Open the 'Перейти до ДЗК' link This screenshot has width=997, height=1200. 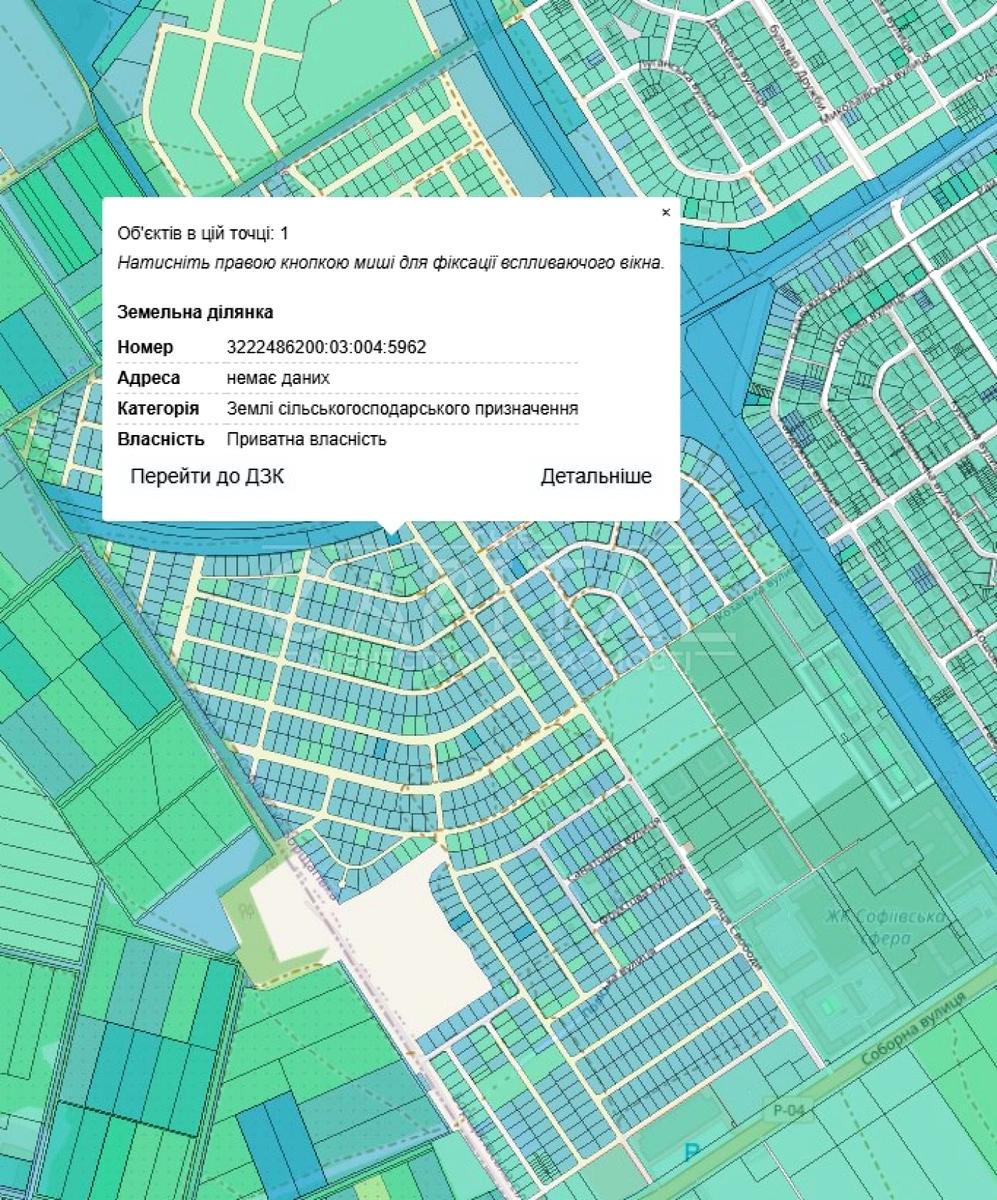(207, 477)
